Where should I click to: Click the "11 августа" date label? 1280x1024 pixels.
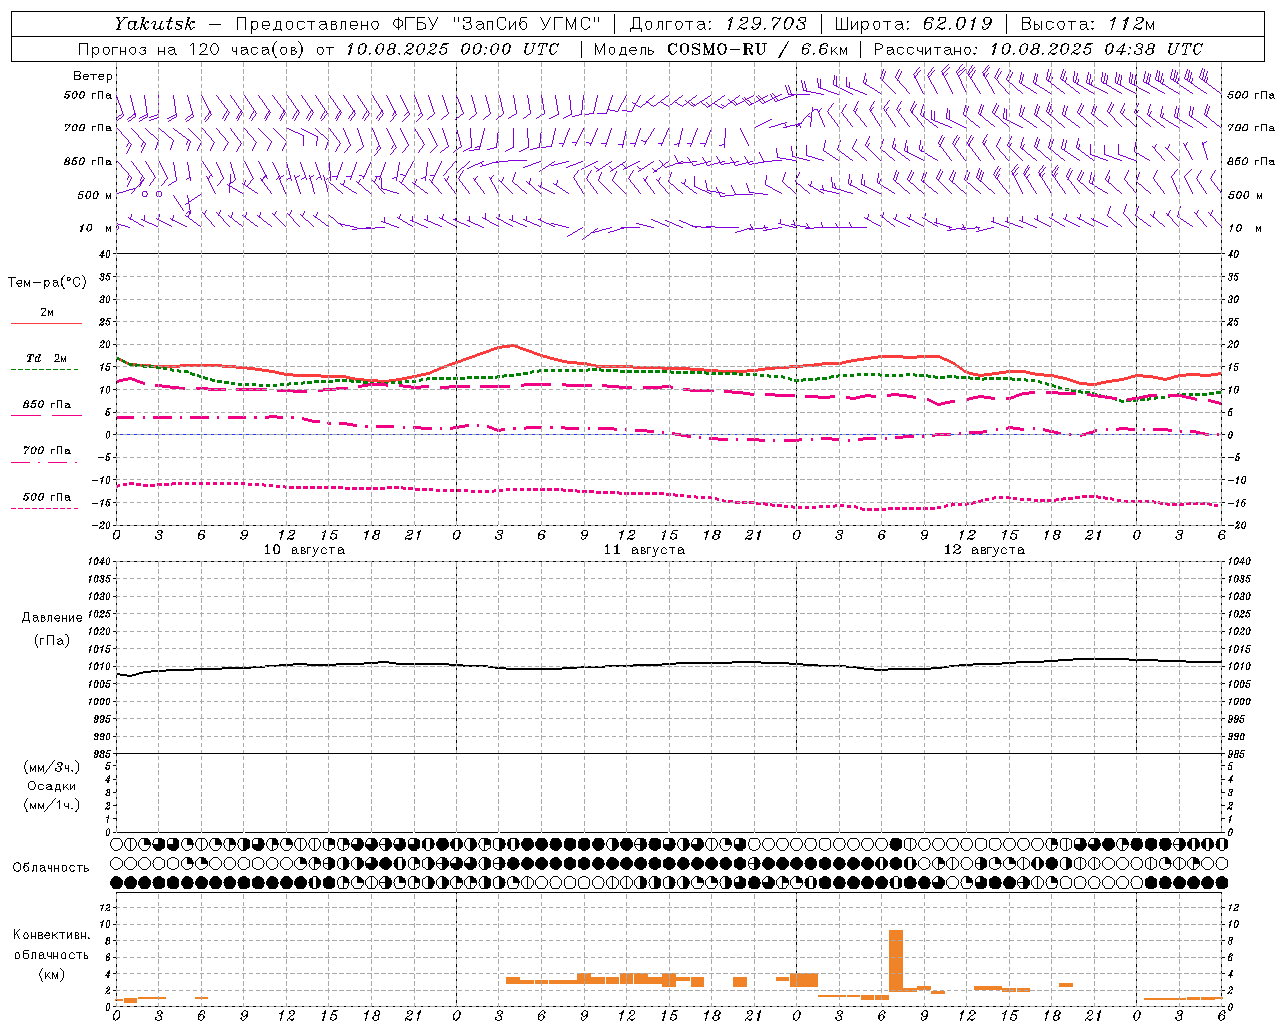(644, 550)
